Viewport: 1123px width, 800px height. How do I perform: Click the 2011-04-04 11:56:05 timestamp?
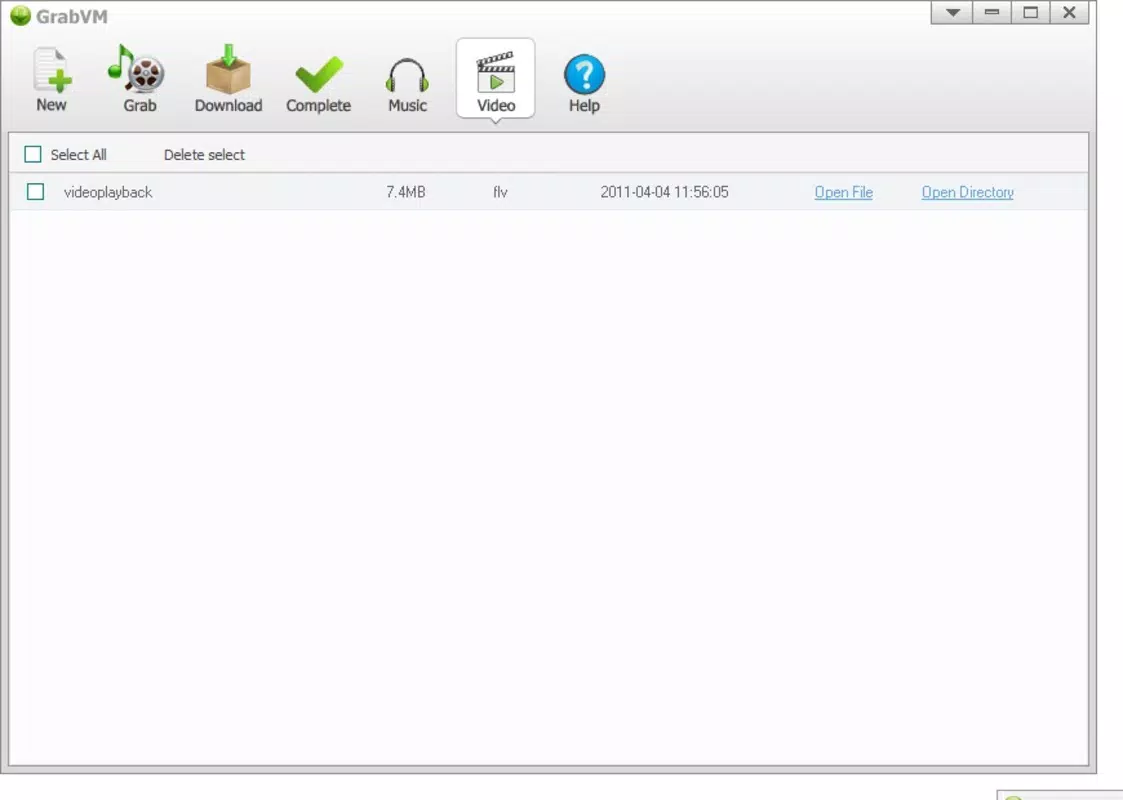pos(664,192)
